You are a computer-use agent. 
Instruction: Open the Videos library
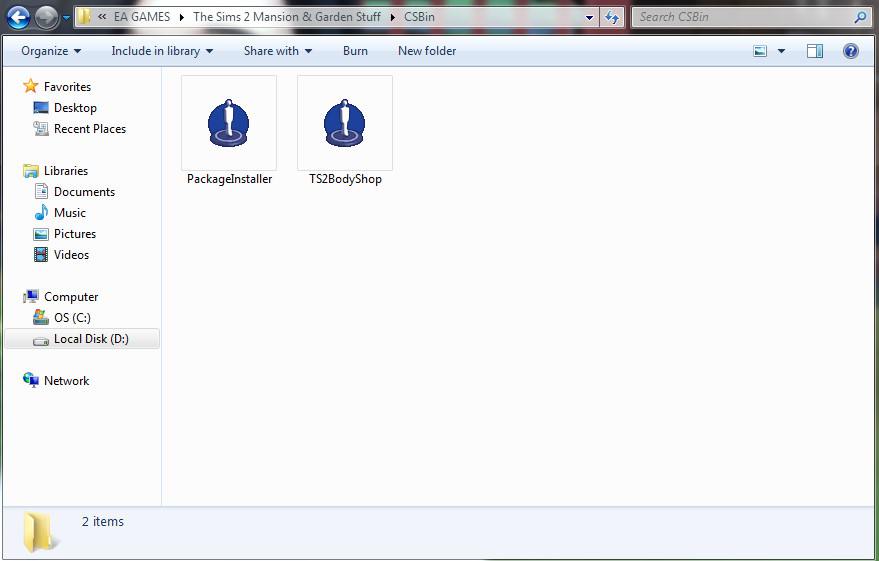[x=71, y=255]
